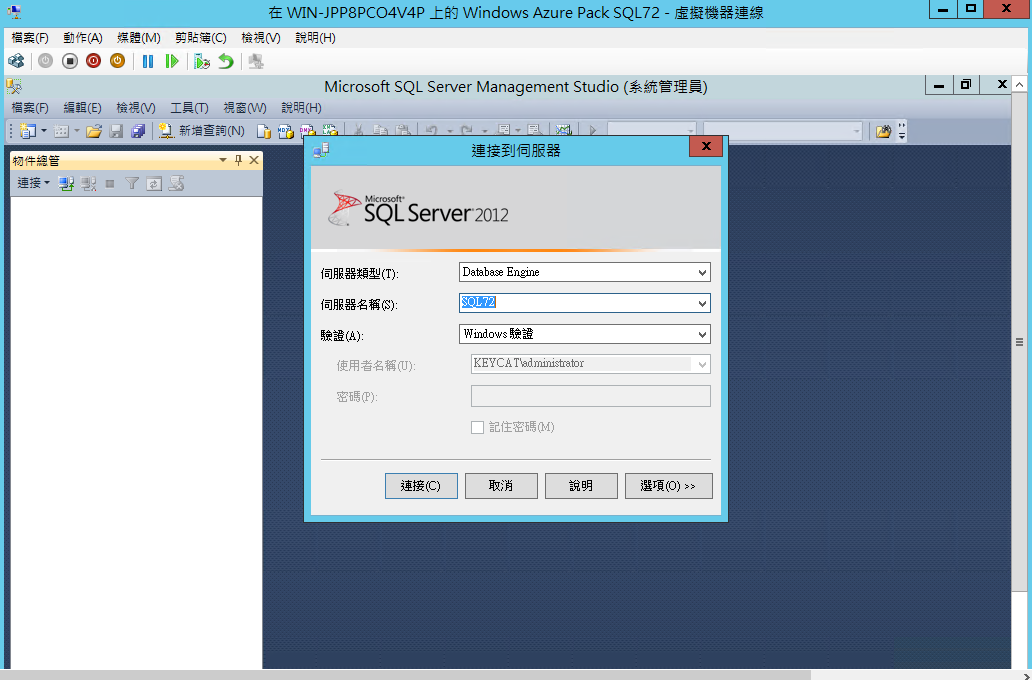Click into the 密碼 password field

[590, 396]
